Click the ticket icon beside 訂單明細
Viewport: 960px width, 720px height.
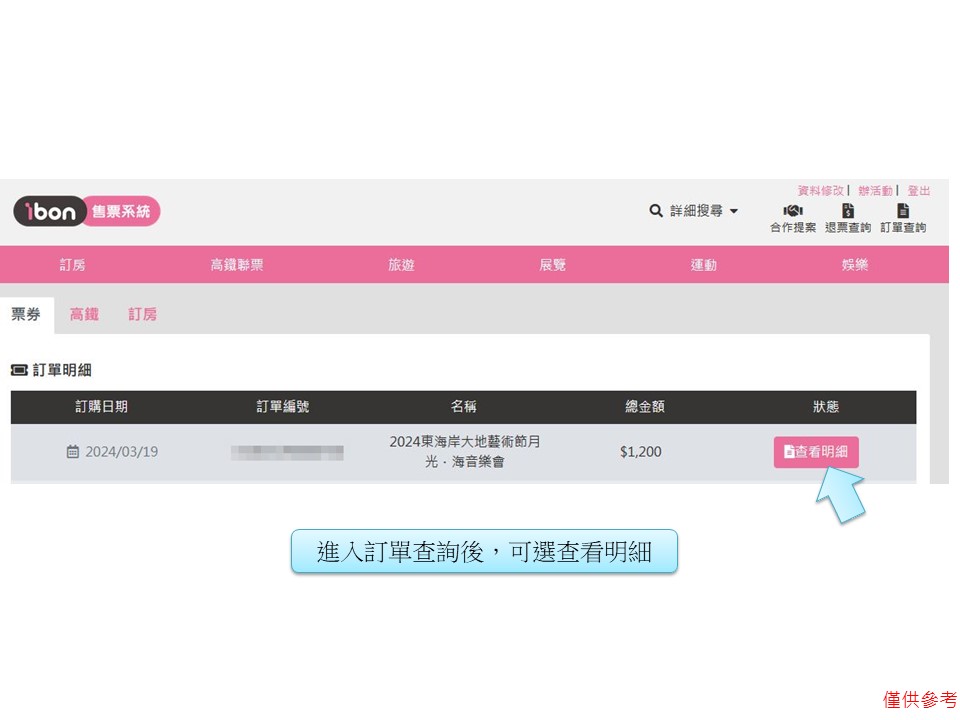[19, 370]
